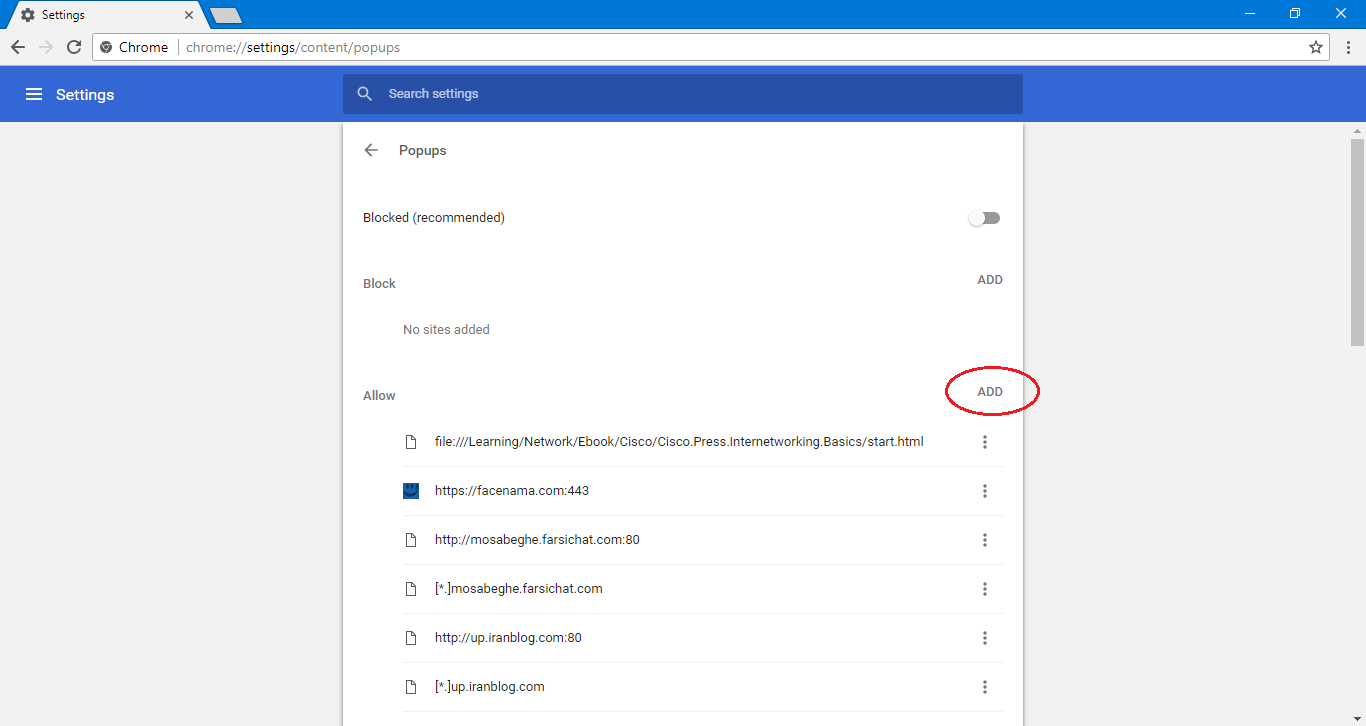Open the Settings hamburger menu
1366x726 pixels.
pyautogui.click(x=34, y=94)
